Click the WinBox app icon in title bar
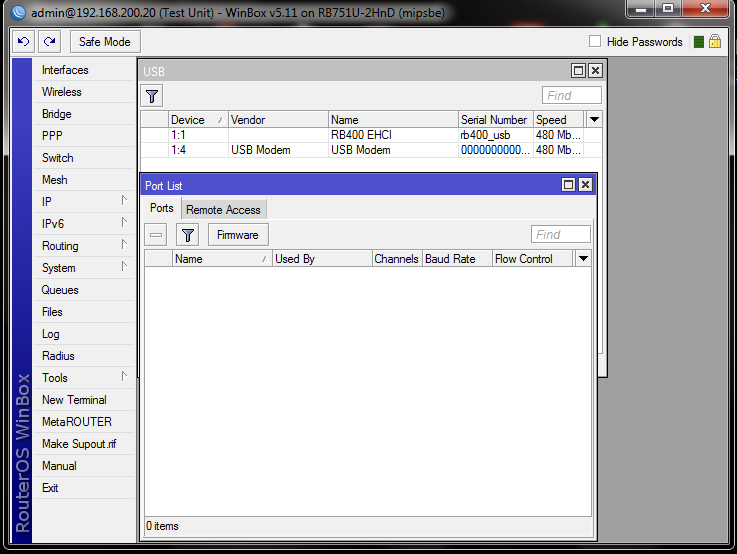The image size is (737, 554). [18, 12]
